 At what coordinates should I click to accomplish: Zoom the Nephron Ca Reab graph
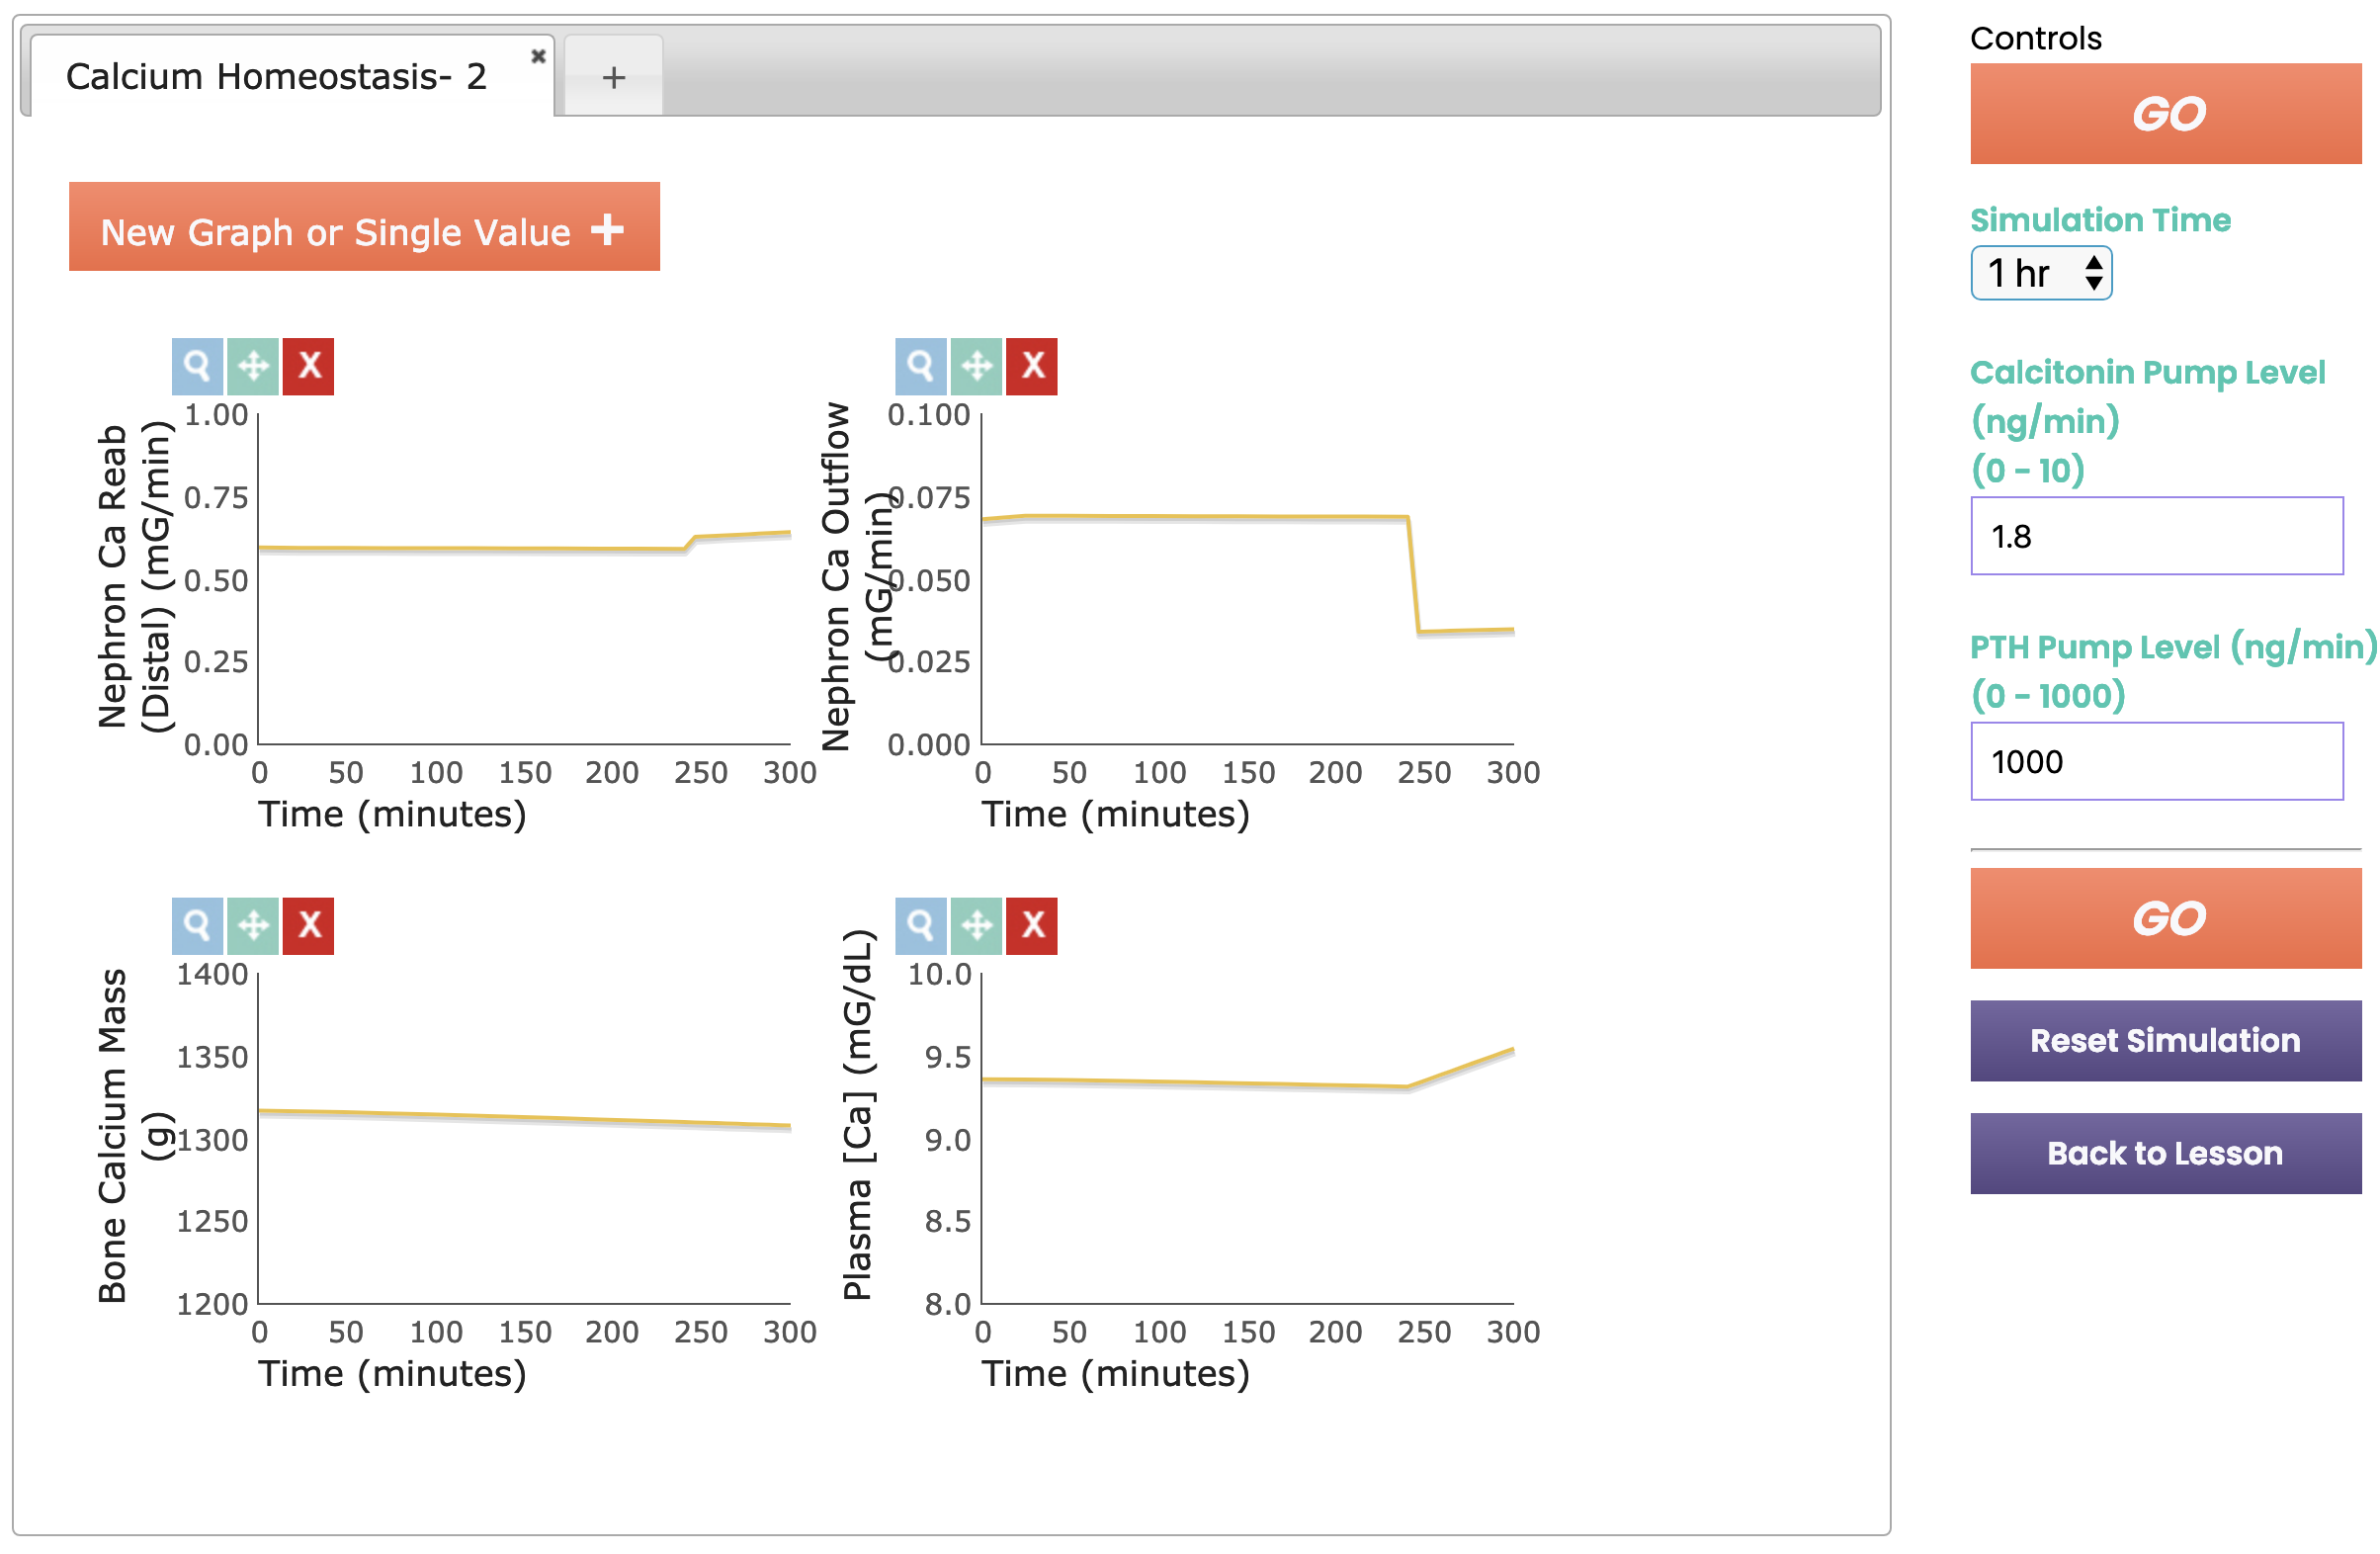pyautogui.click(x=197, y=366)
